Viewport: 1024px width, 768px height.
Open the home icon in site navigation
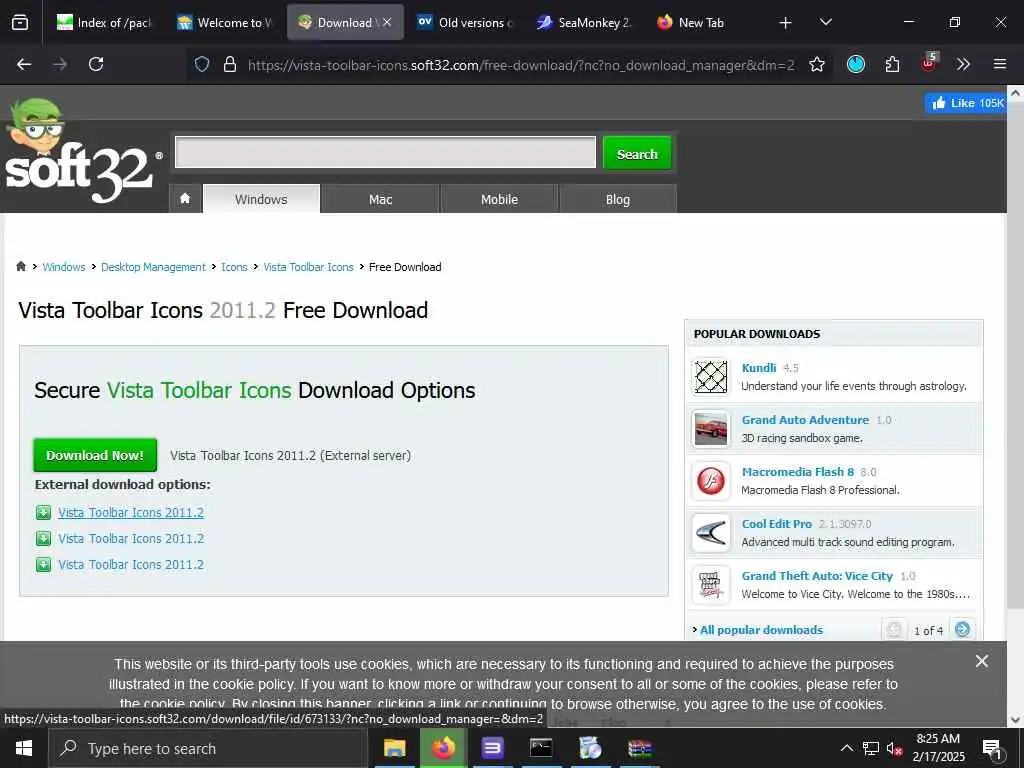185,199
